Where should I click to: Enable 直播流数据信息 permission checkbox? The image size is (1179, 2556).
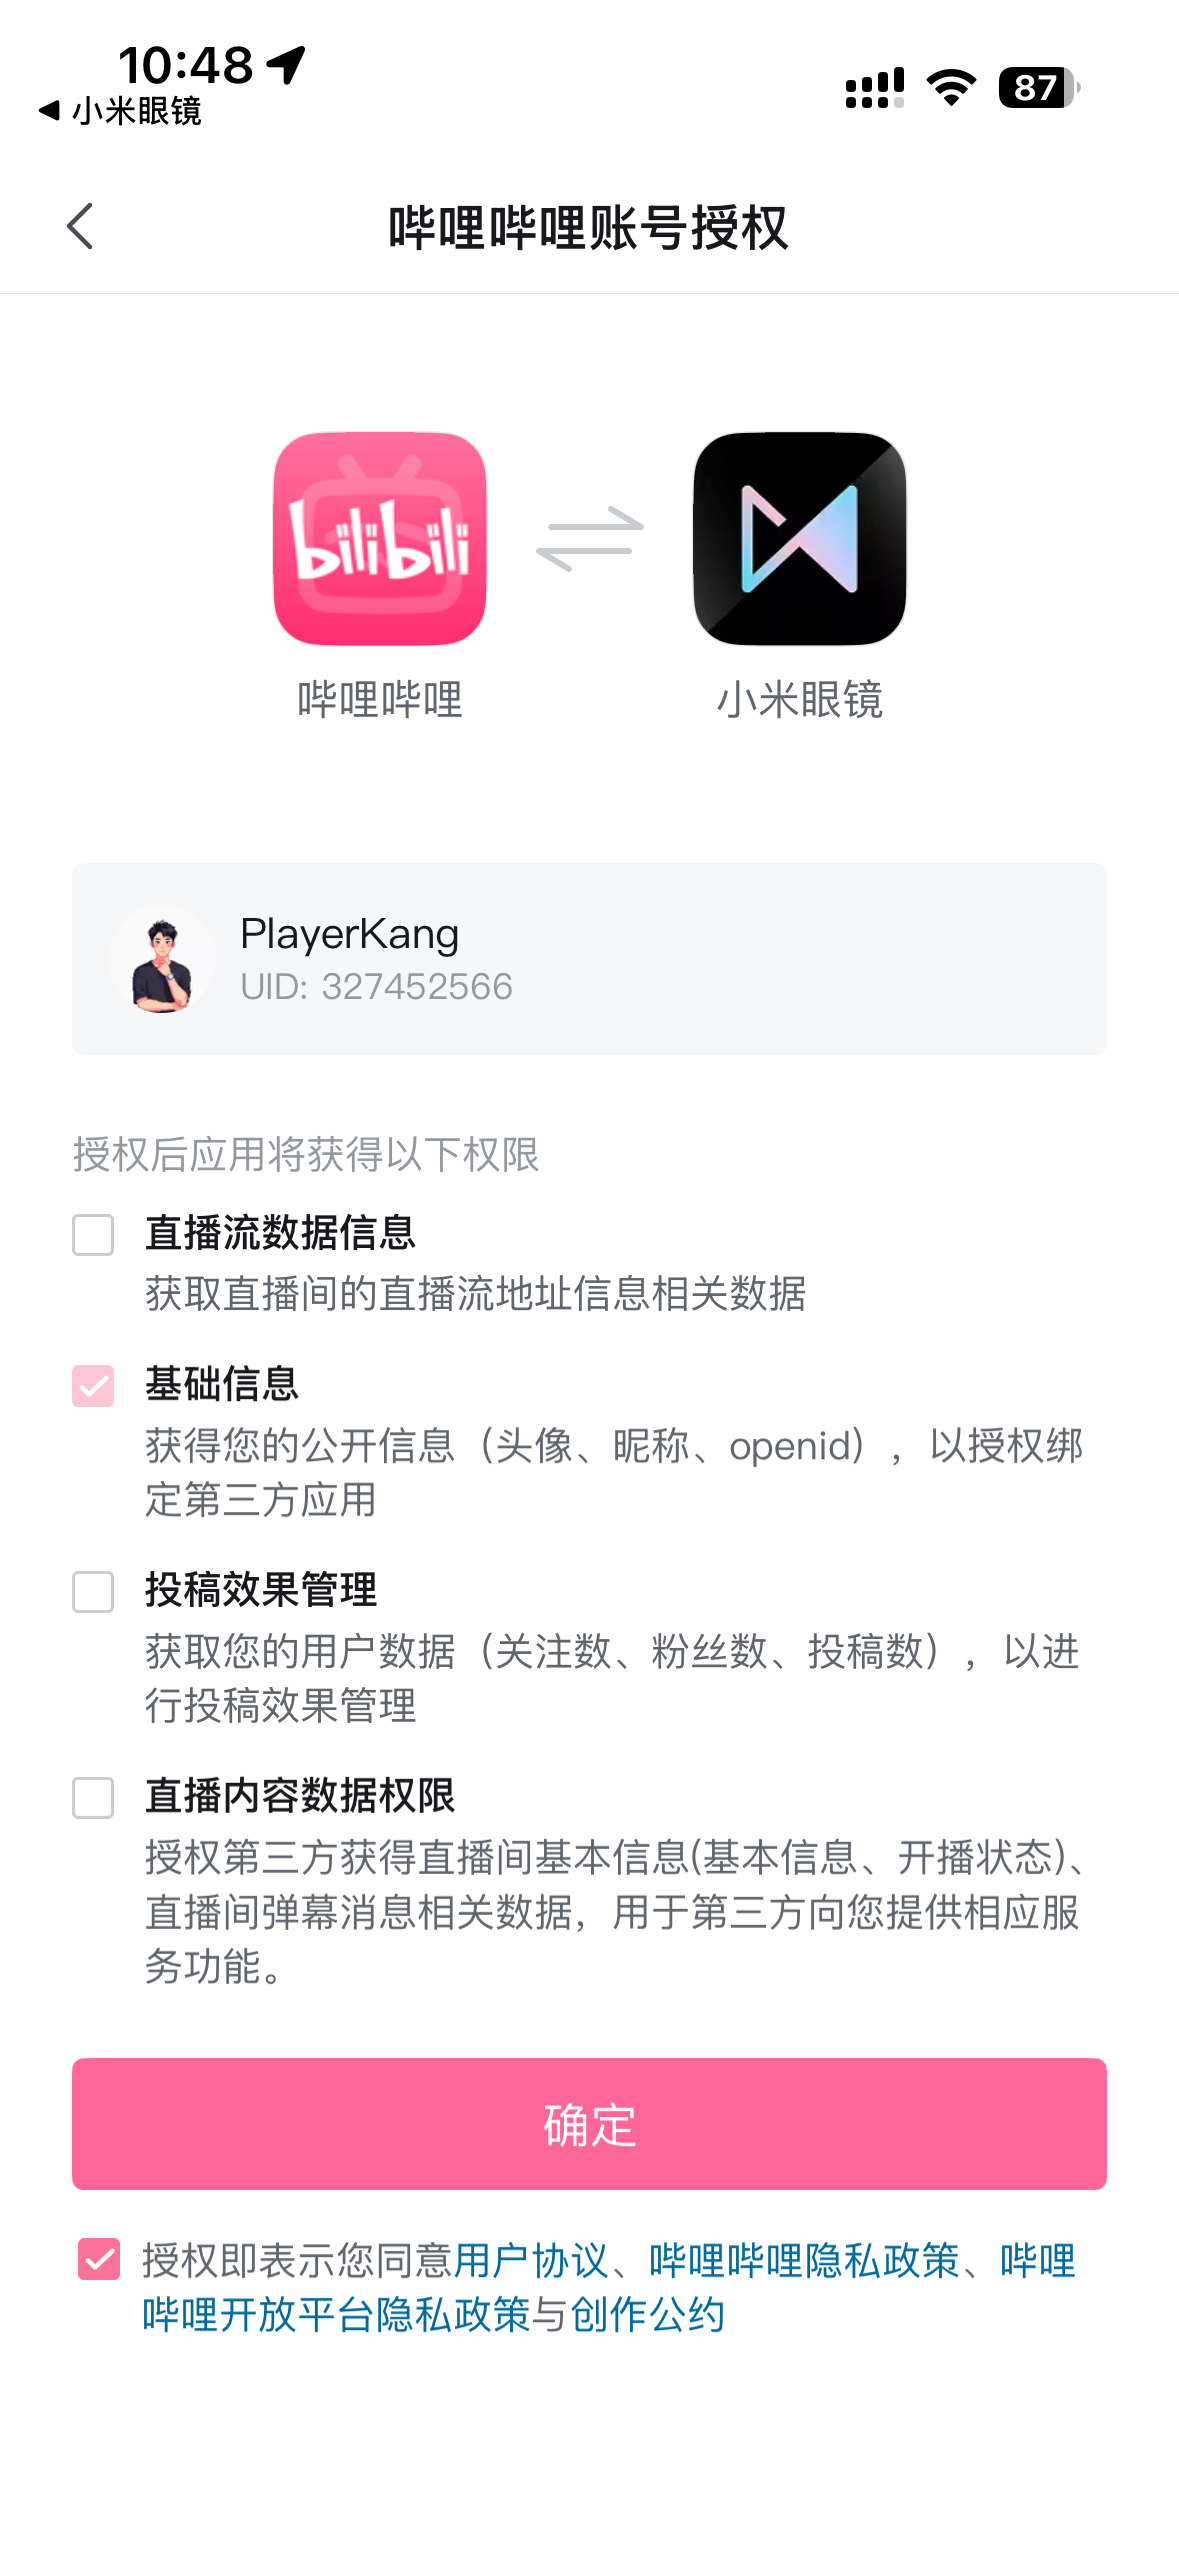pyautogui.click(x=93, y=1235)
